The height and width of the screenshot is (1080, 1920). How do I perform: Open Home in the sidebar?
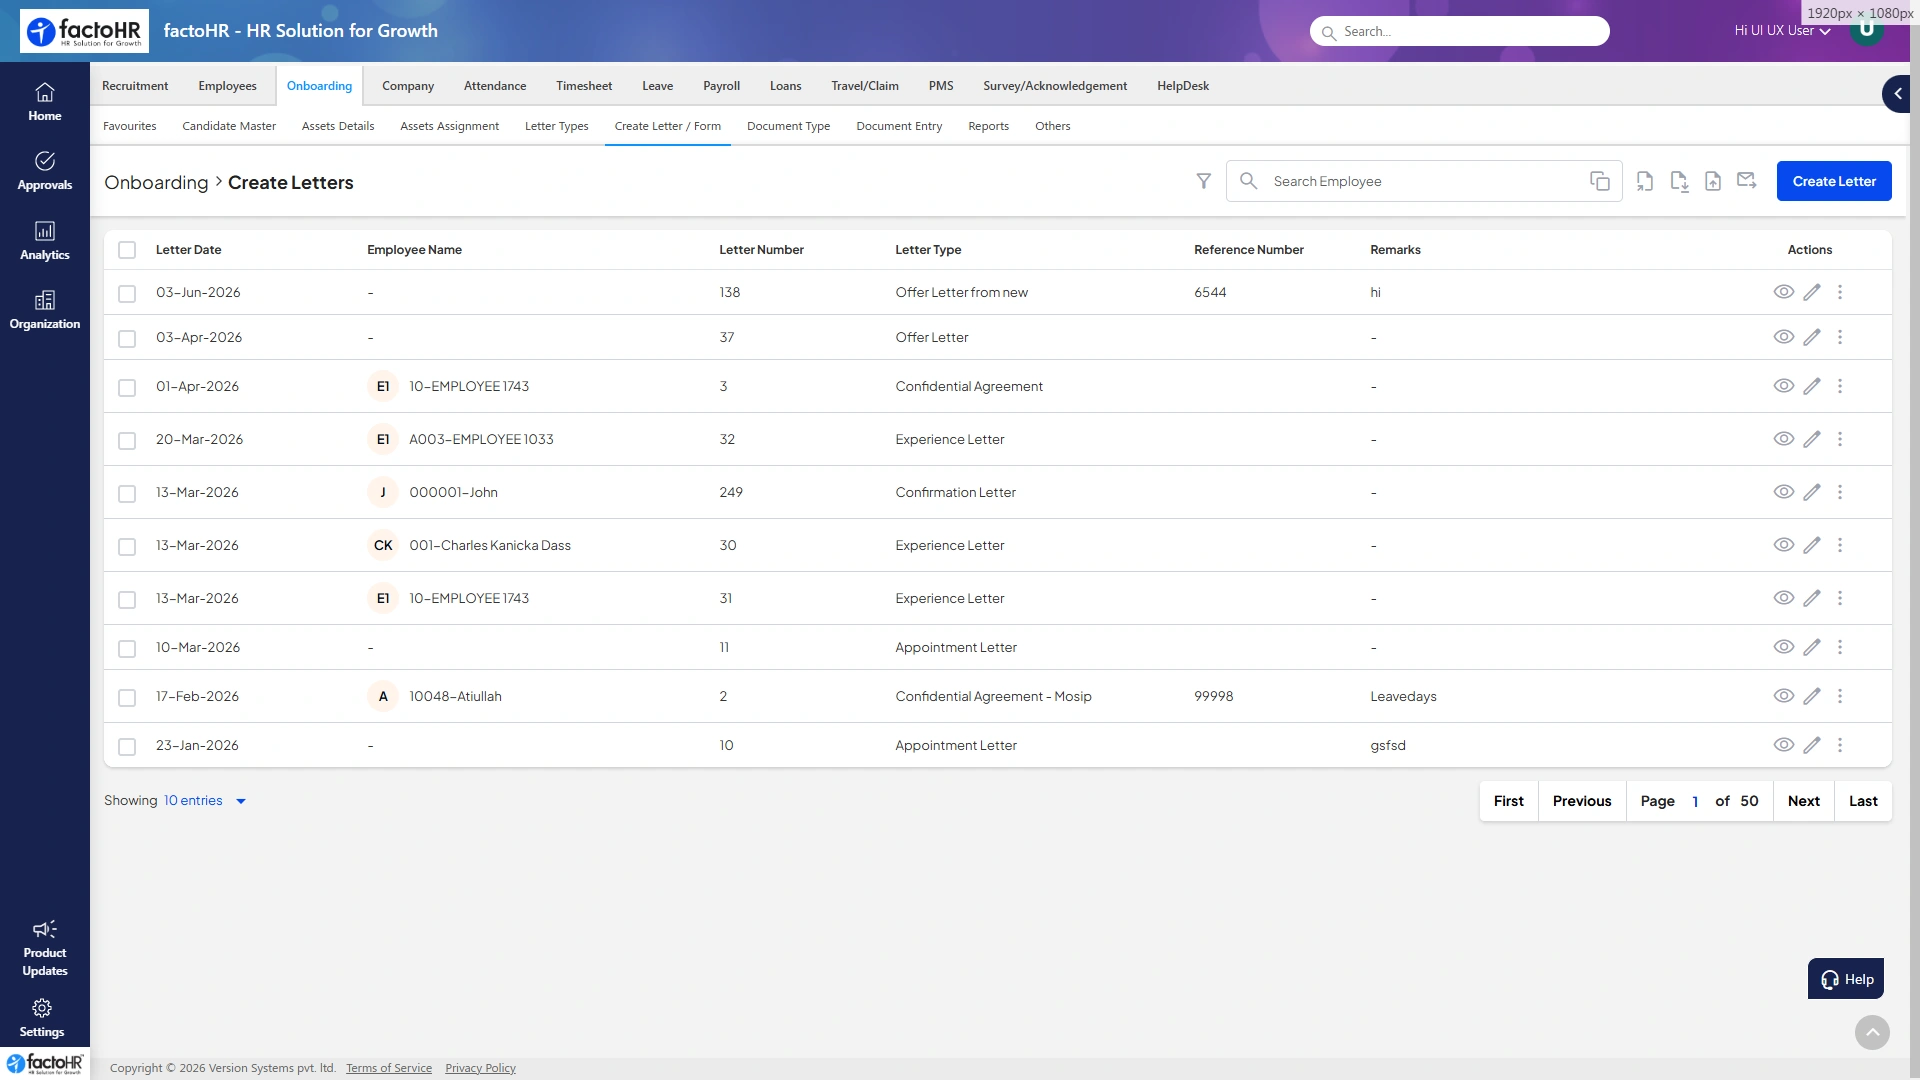coord(45,102)
